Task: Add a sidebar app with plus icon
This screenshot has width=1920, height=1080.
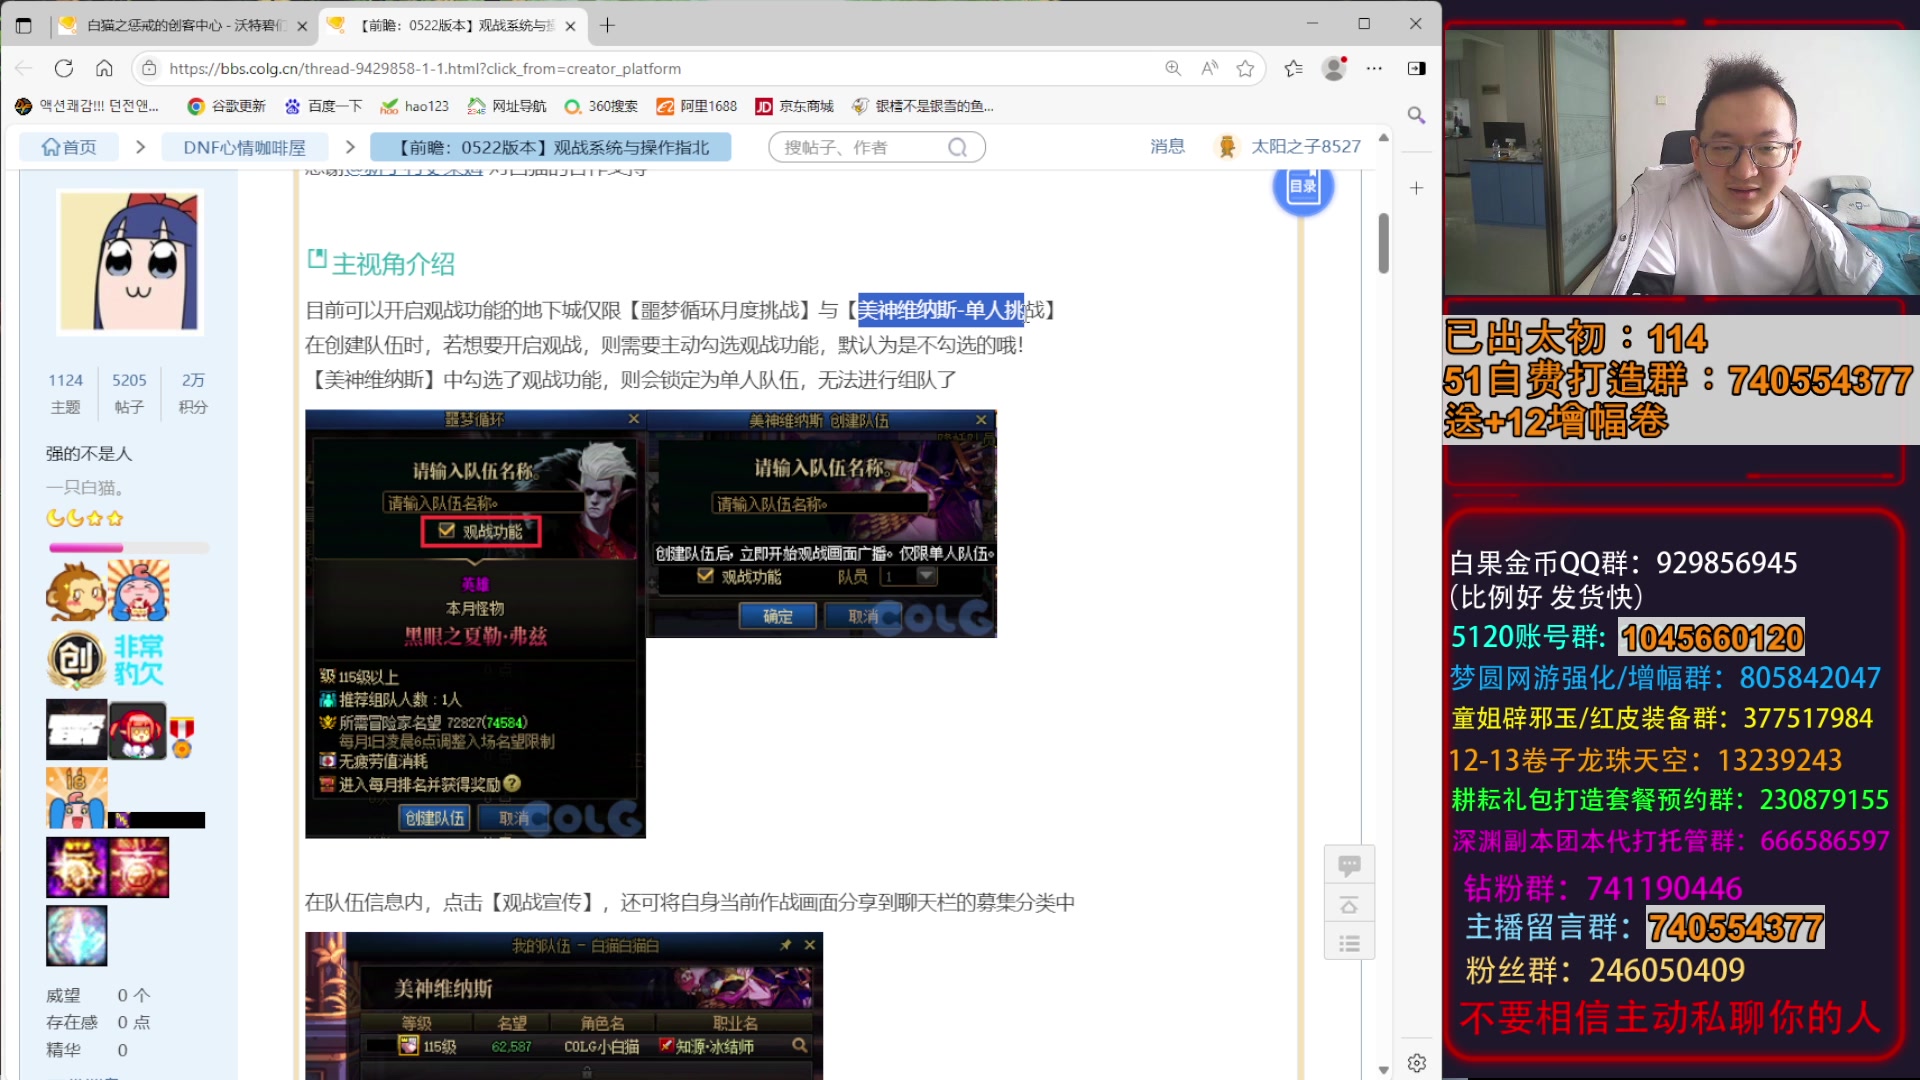Action: click(x=1416, y=188)
